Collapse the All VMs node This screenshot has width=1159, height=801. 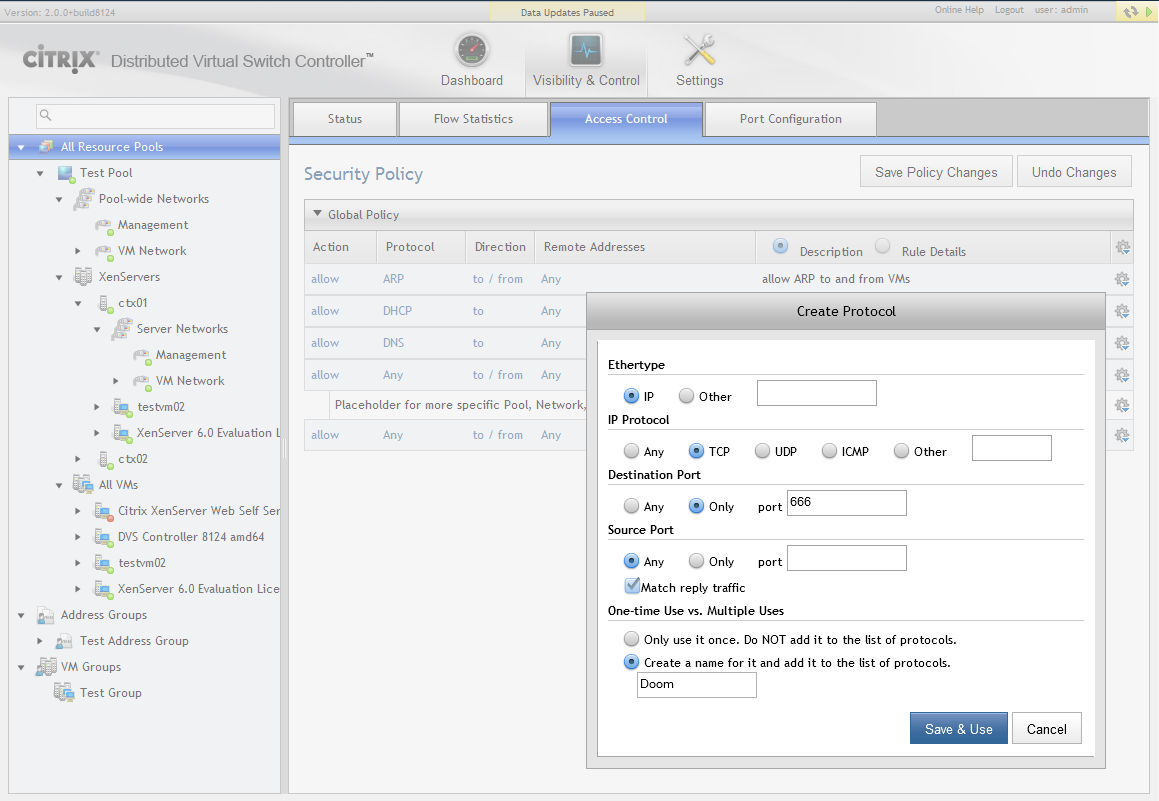59,485
